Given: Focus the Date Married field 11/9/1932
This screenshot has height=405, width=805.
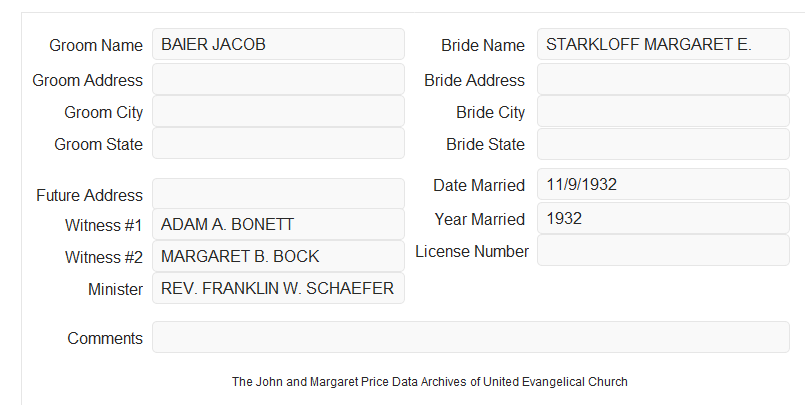Looking at the screenshot, I should tap(663, 184).
